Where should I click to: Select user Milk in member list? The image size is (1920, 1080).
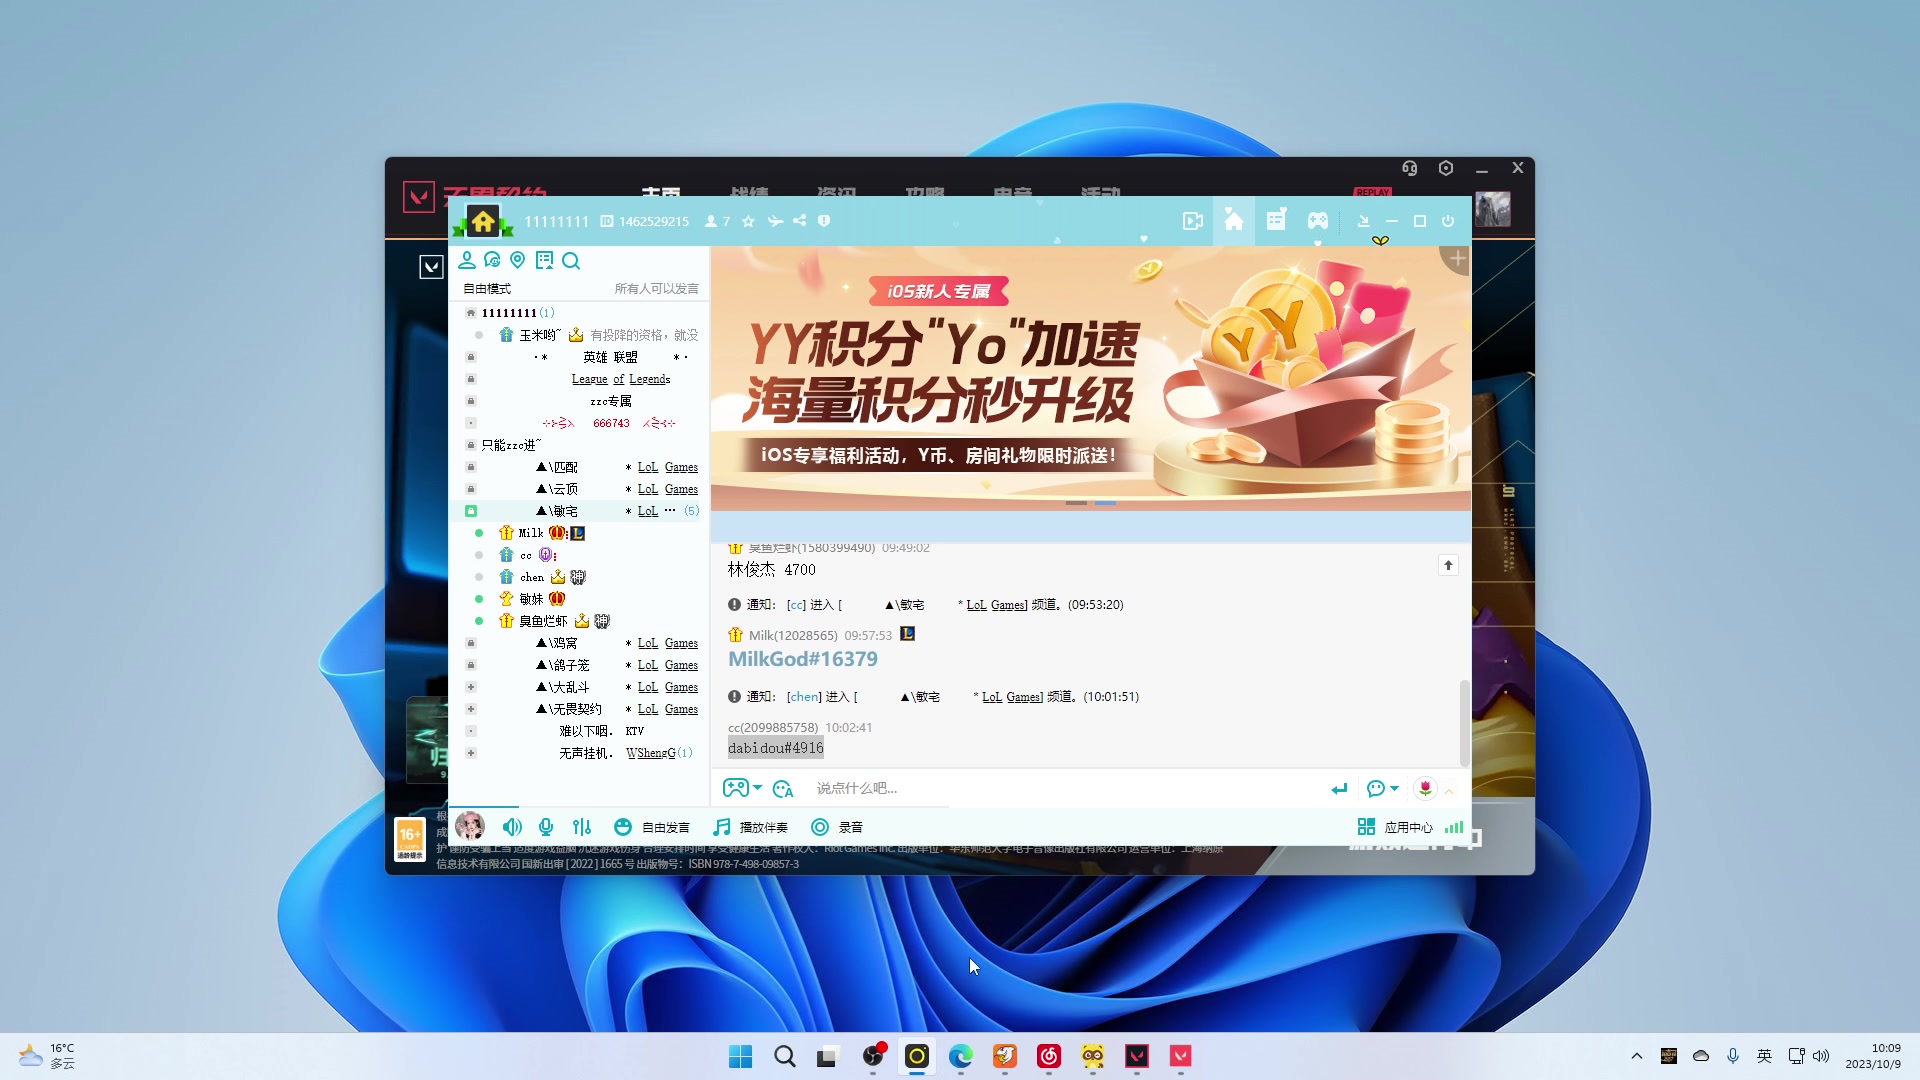[580, 533]
